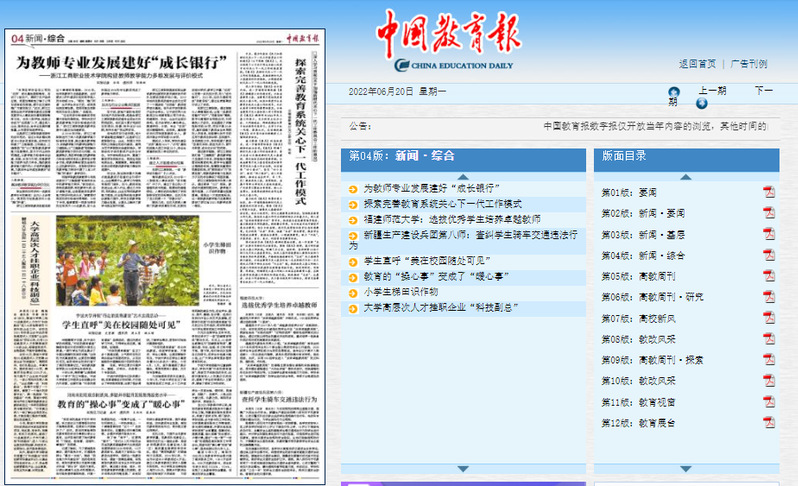The height and width of the screenshot is (486, 798).
Task: Download the PDF for 第03版 新闻·基层
Action: (769, 234)
